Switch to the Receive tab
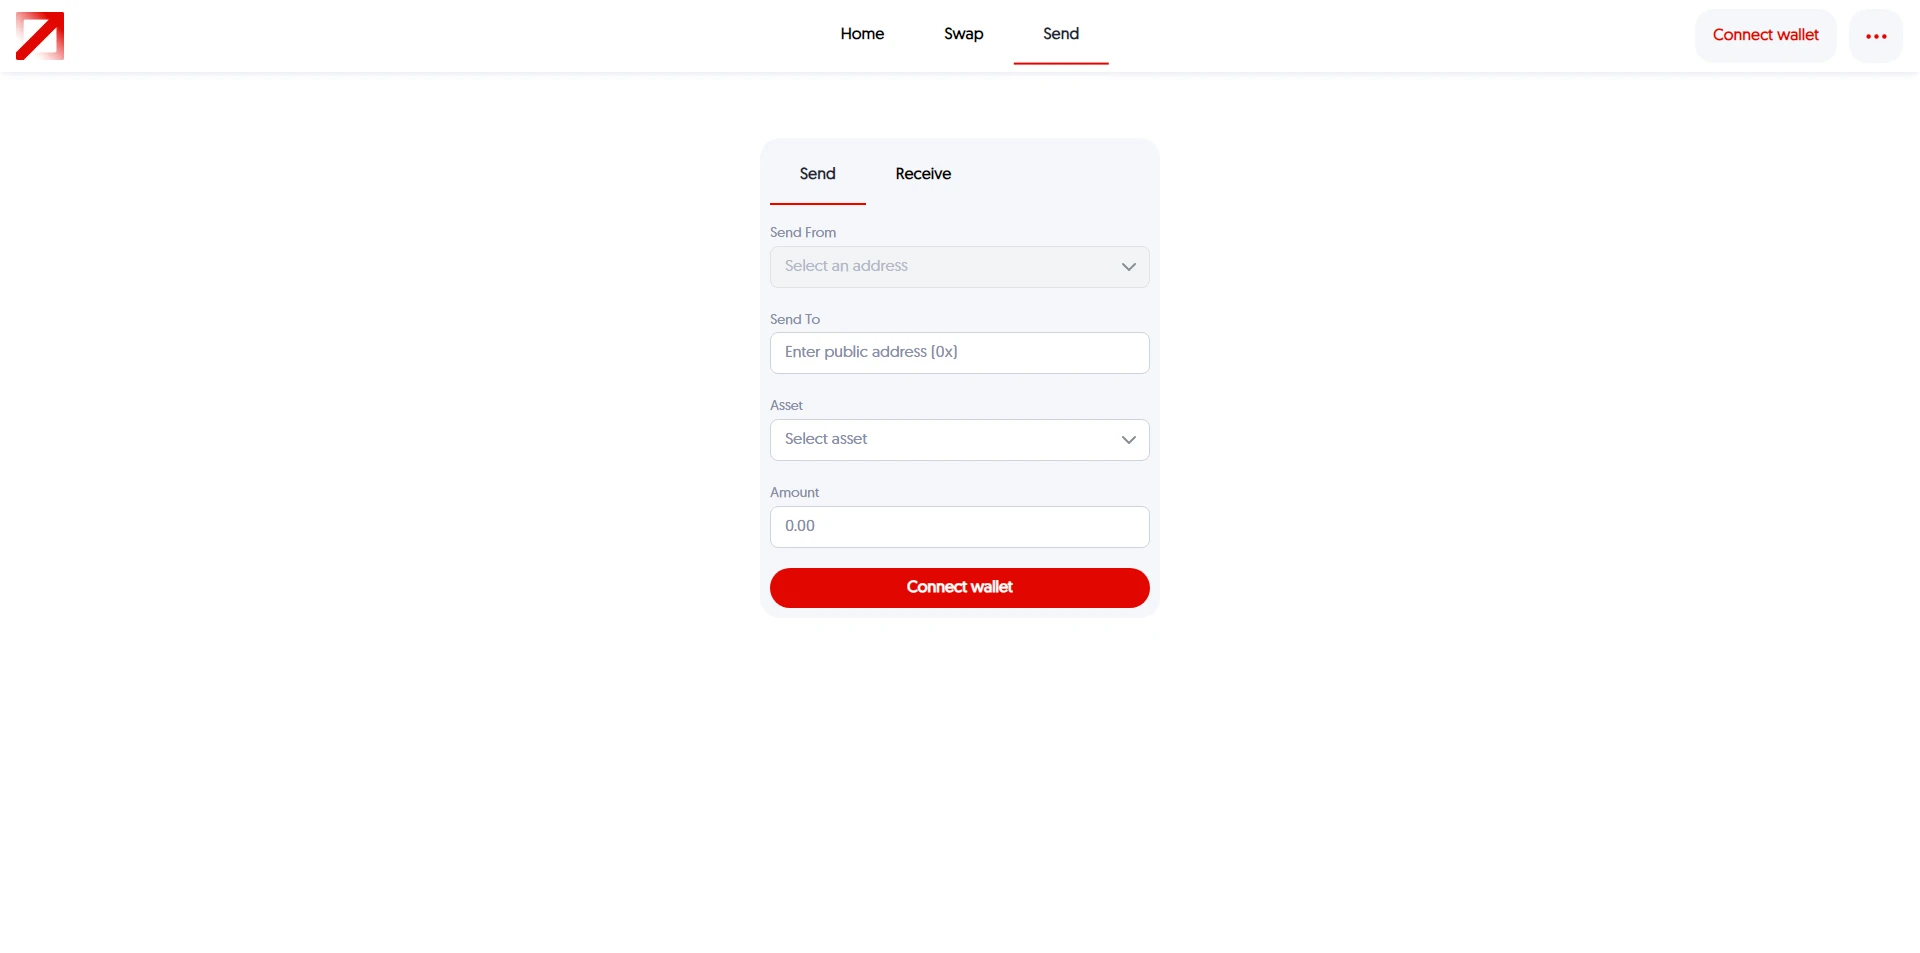The height and width of the screenshot is (953, 1920). pos(922,174)
